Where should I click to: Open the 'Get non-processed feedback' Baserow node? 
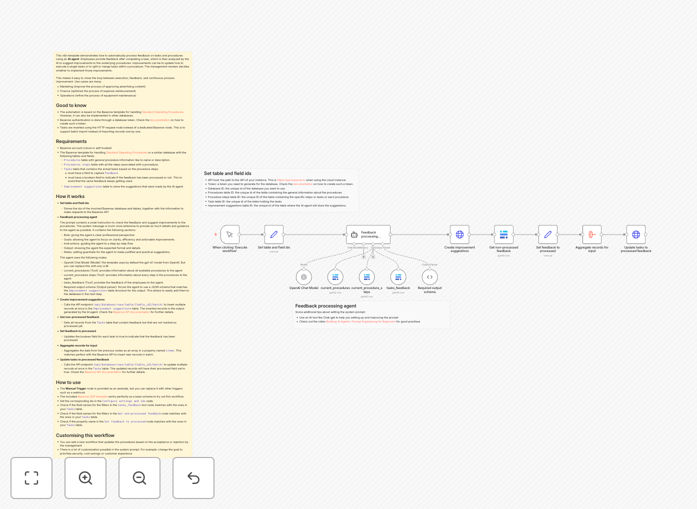point(504,235)
